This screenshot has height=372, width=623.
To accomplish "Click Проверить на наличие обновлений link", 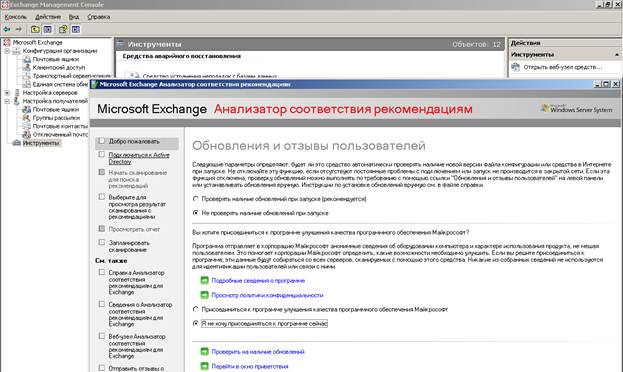I will tap(258, 352).
